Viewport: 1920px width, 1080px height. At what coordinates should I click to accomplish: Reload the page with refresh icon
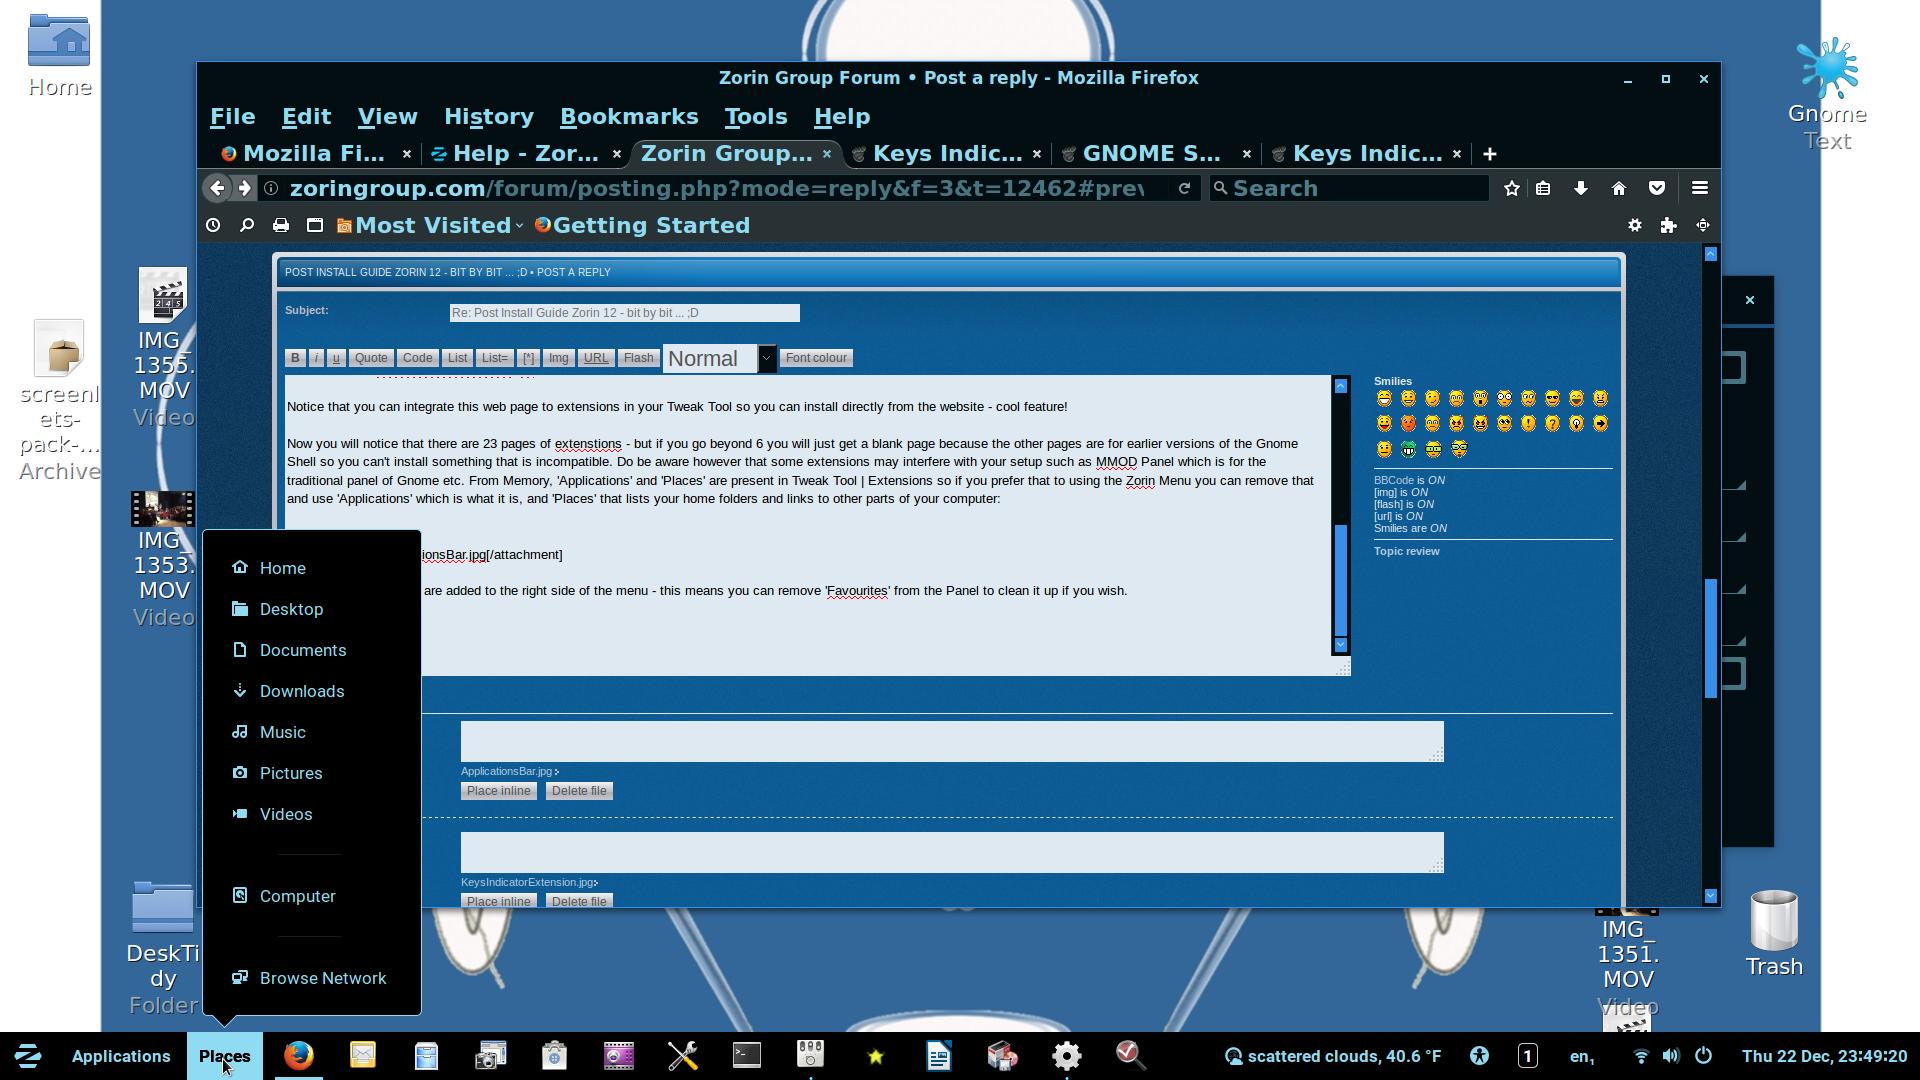coord(1184,189)
